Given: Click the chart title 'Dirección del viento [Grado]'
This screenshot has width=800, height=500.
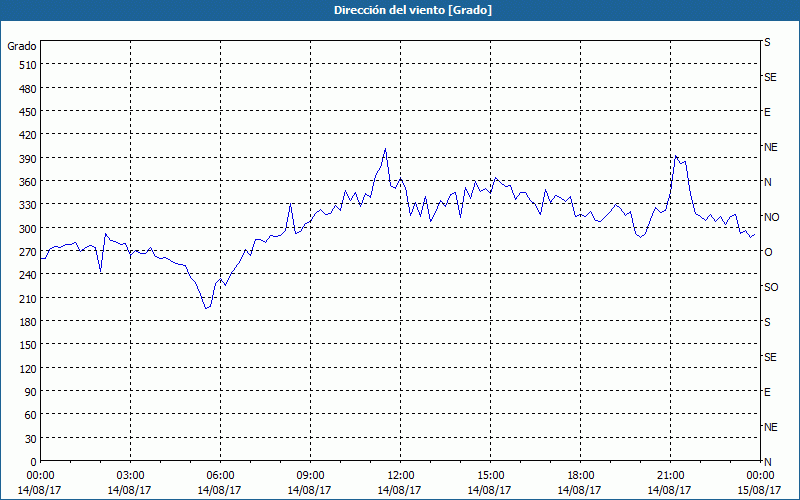Looking at the screenshot, I should click(x=412, y=10).
